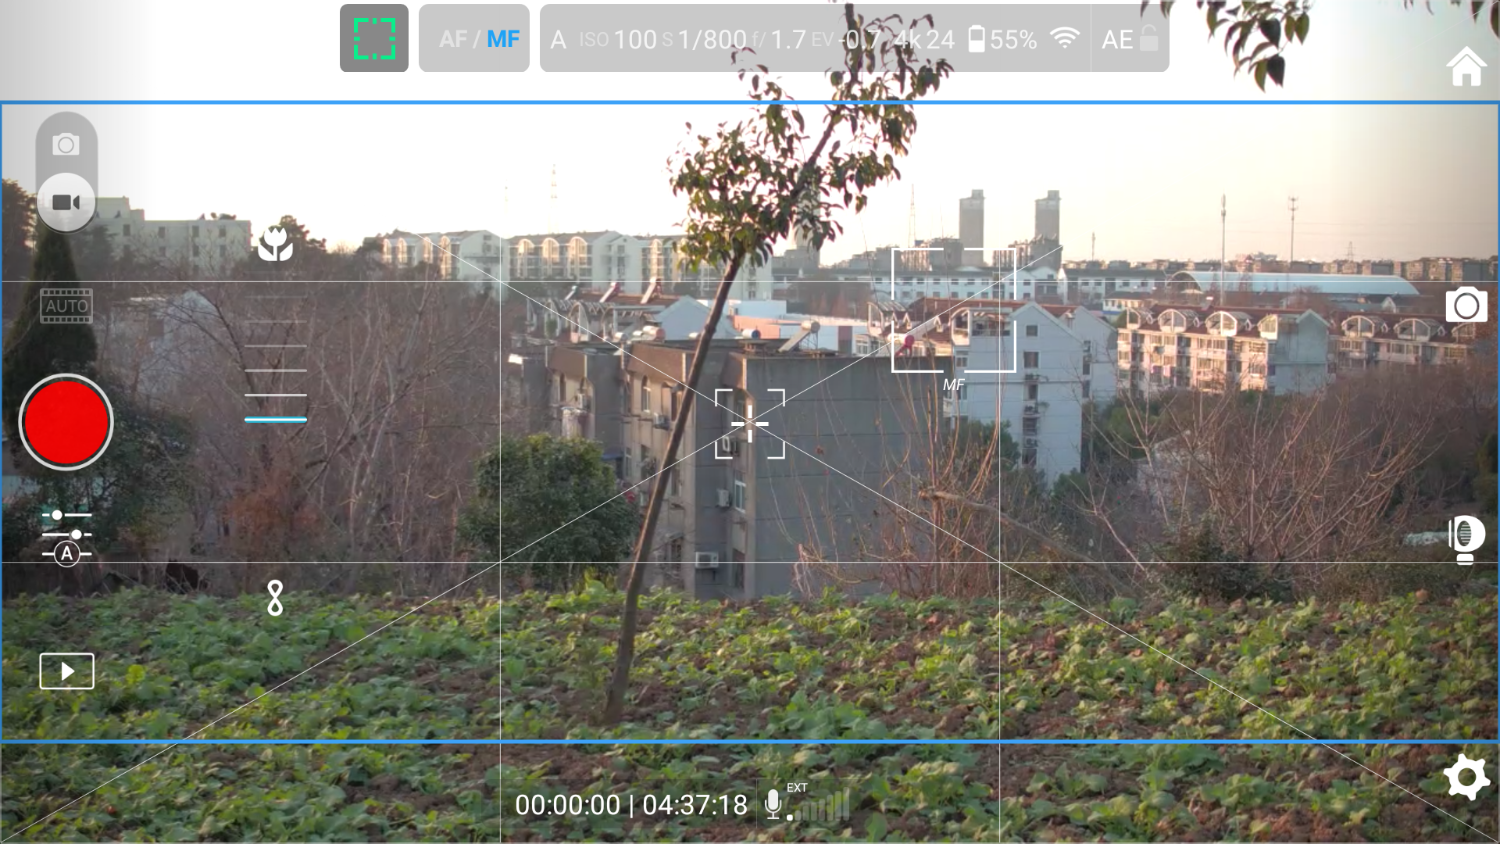The height and width of the screenshot is (844, 1500).
Task: Tap the external microphone icon
Action: click(x=775, y=804)
